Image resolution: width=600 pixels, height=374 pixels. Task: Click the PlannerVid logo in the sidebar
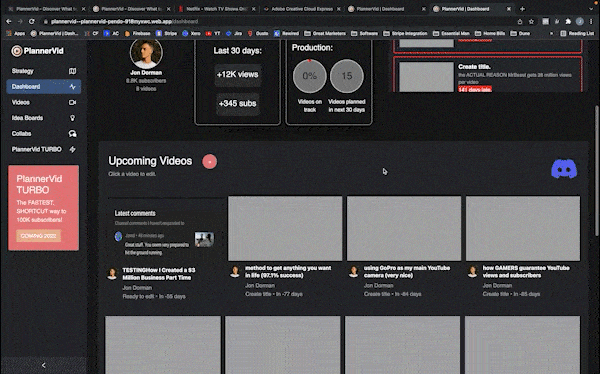pyautogui.click(x=38, y=51)
